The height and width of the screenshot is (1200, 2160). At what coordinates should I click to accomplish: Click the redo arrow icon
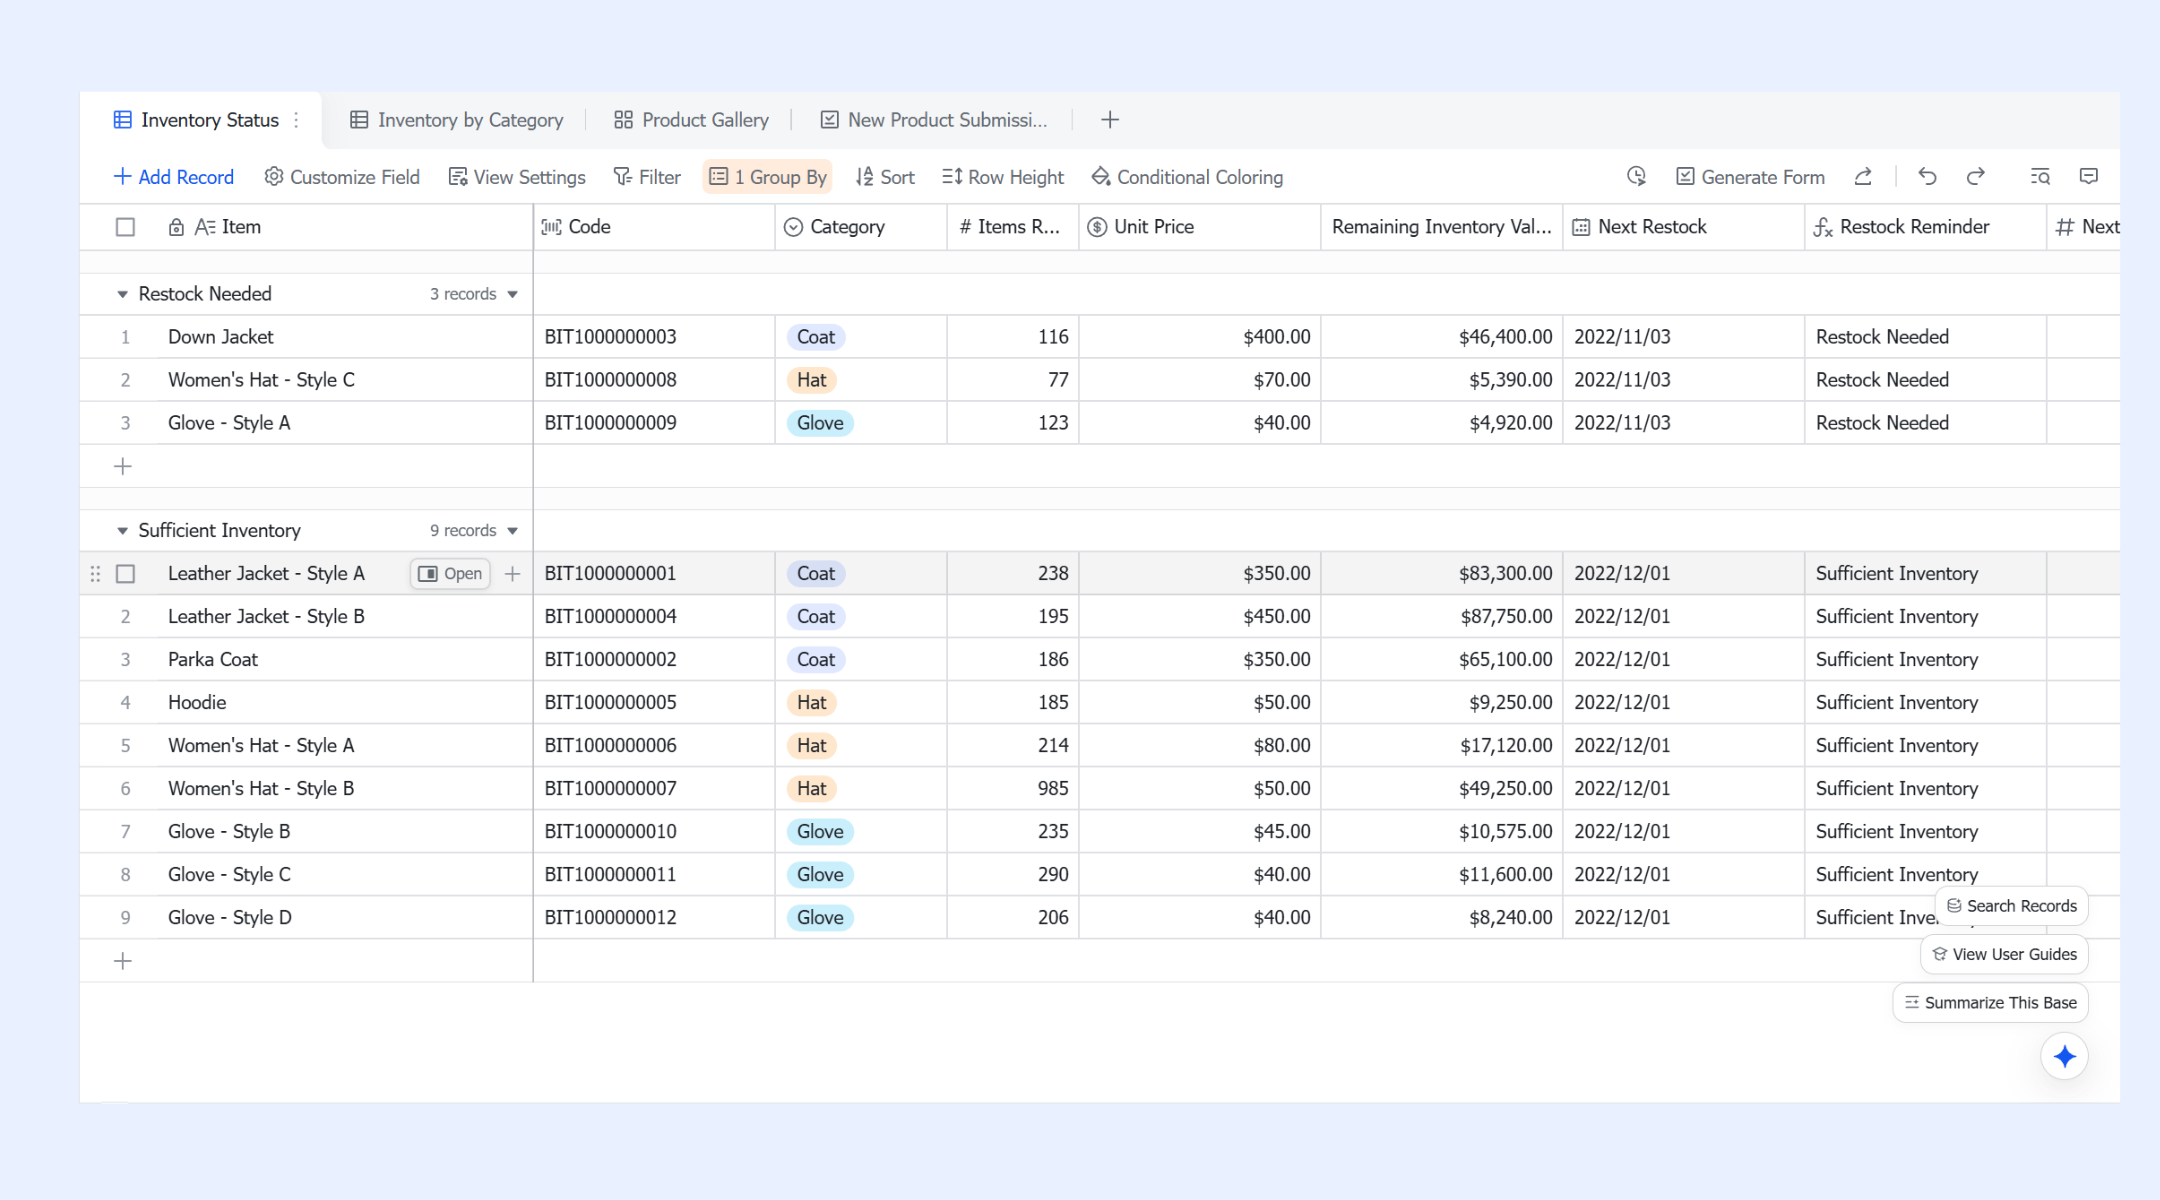click(x=1975, y=177)
